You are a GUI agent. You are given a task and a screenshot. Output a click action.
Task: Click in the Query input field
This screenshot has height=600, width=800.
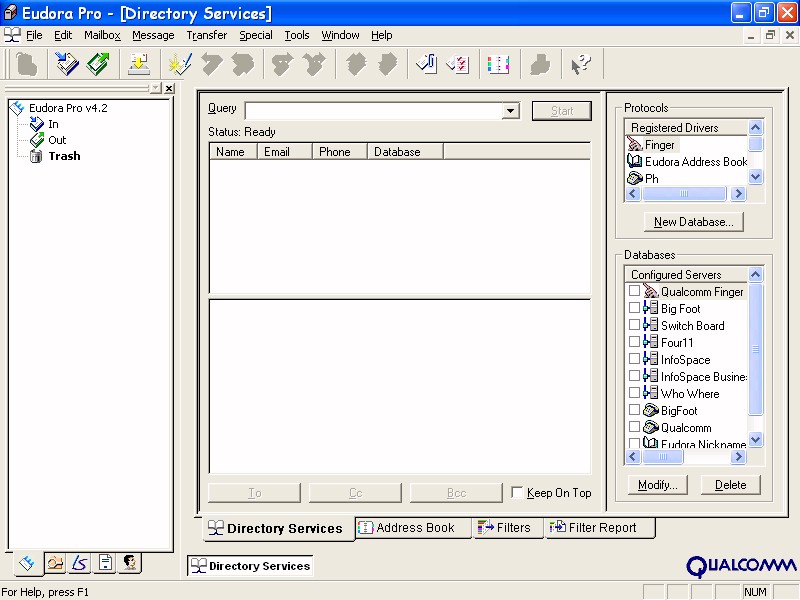[374, 111]
